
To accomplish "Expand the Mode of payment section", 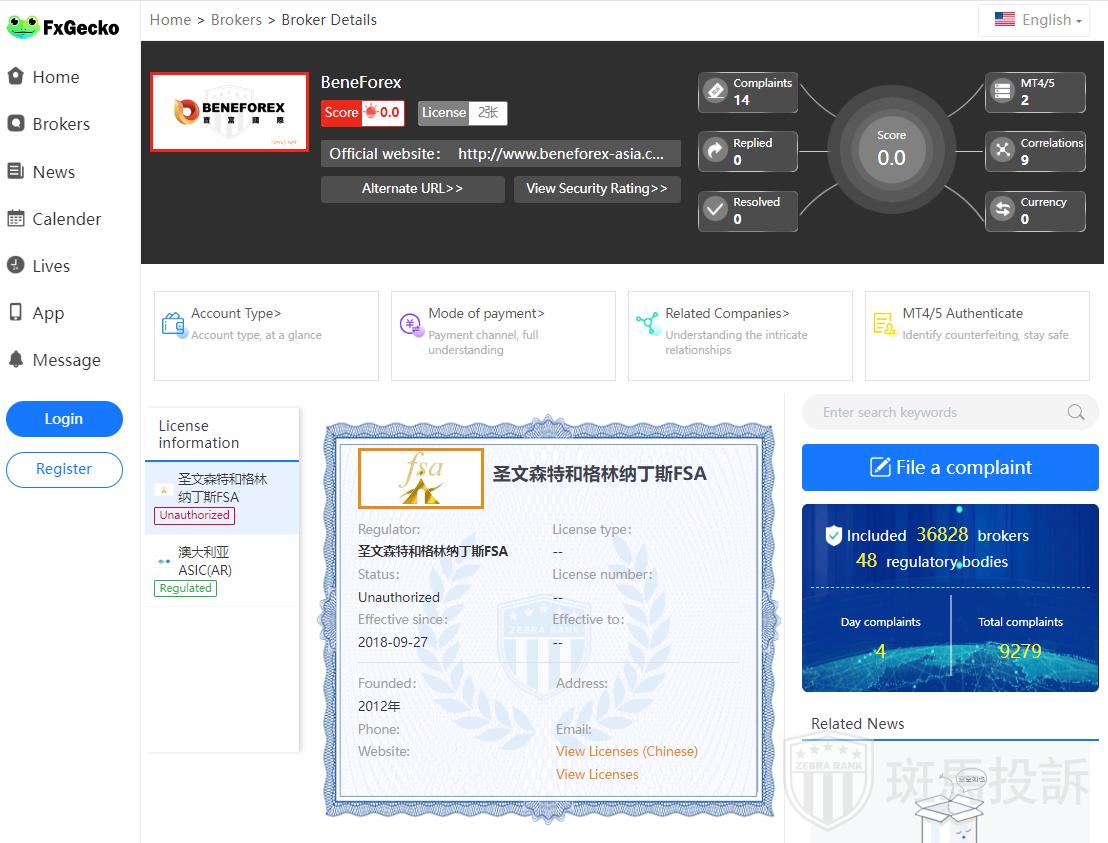I will 502,335.
